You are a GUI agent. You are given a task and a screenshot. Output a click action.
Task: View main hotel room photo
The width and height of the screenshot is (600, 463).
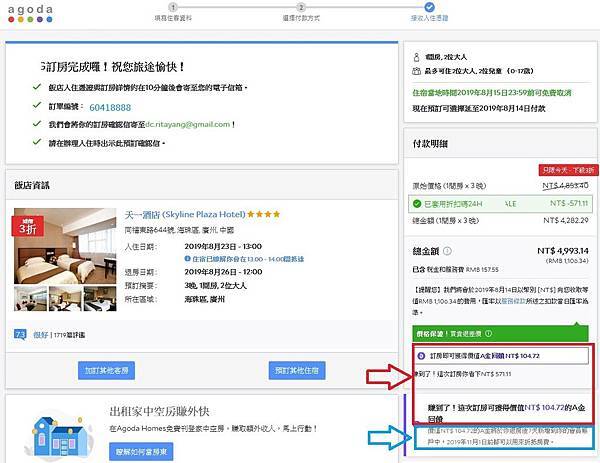point(65,246)
